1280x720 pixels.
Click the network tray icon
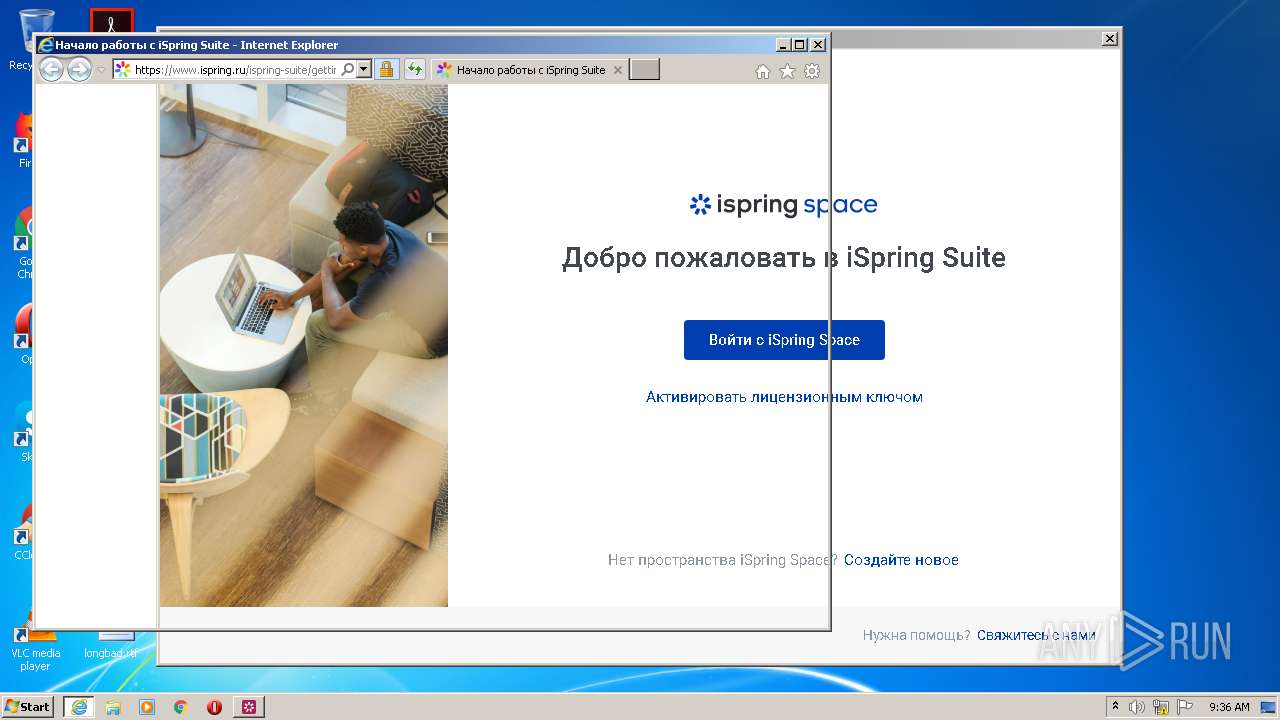click(x=1161, y=707)
